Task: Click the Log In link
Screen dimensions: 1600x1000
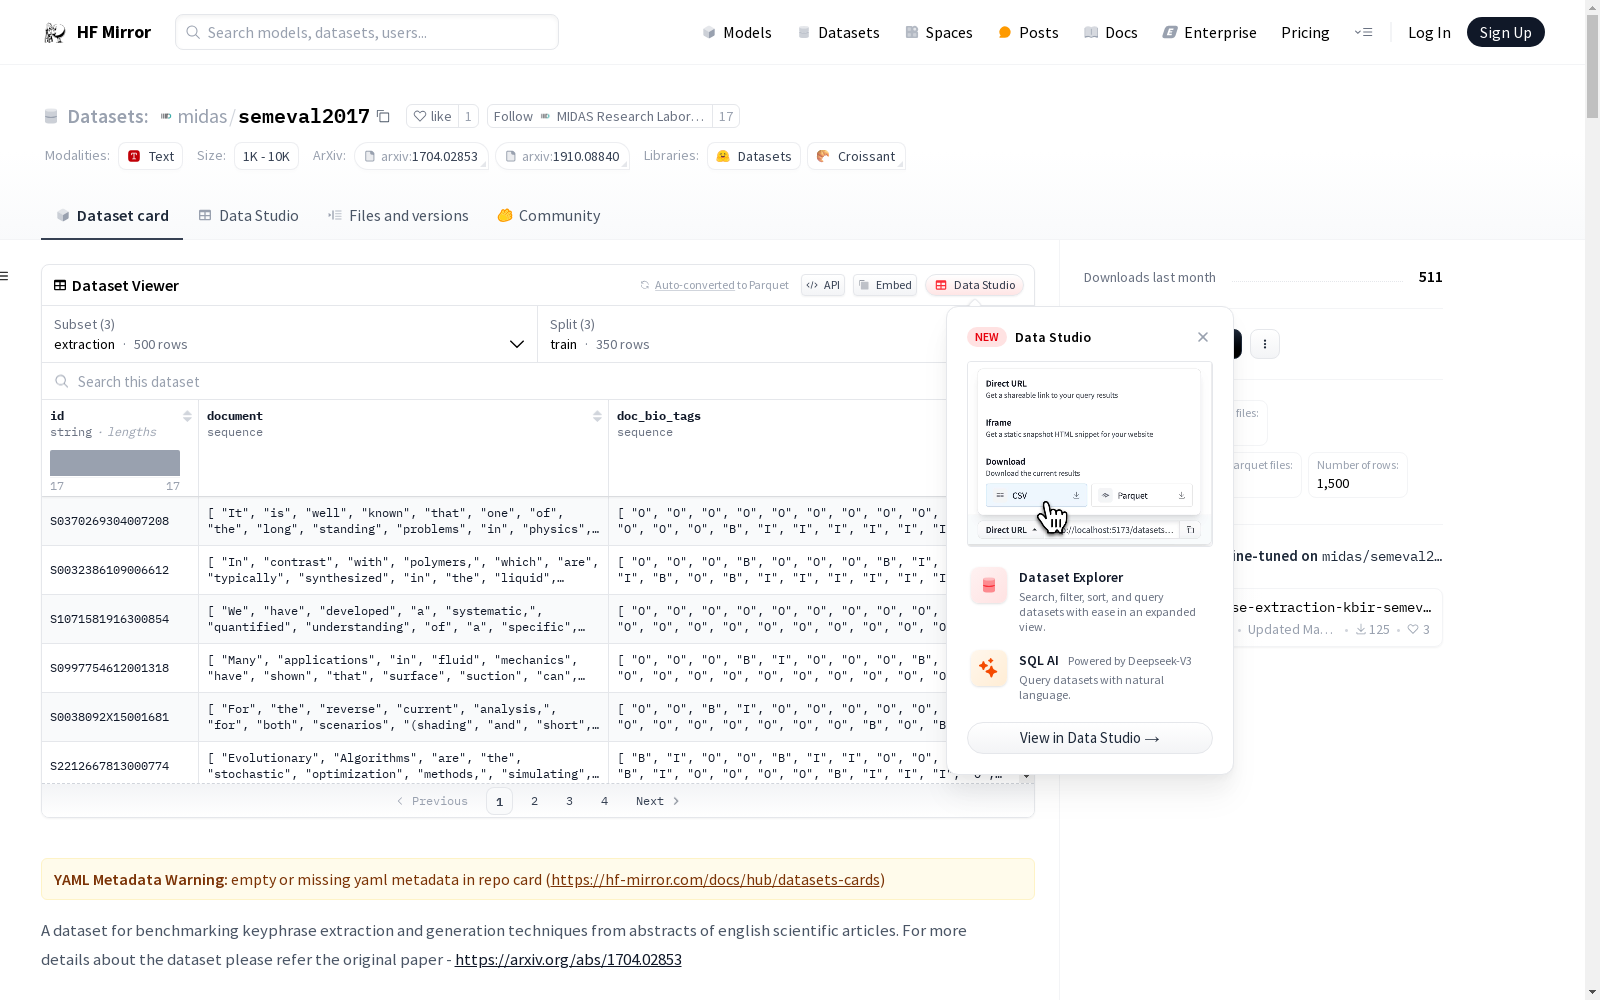Action: tap(1429, 32)
